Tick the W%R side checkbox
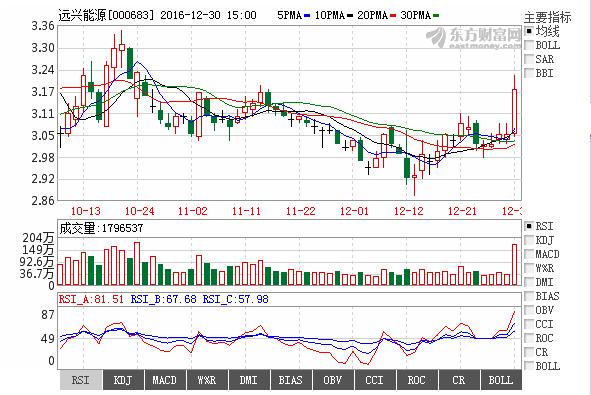The width and height of the screenshot is (591, 395). tap(530, 268)
